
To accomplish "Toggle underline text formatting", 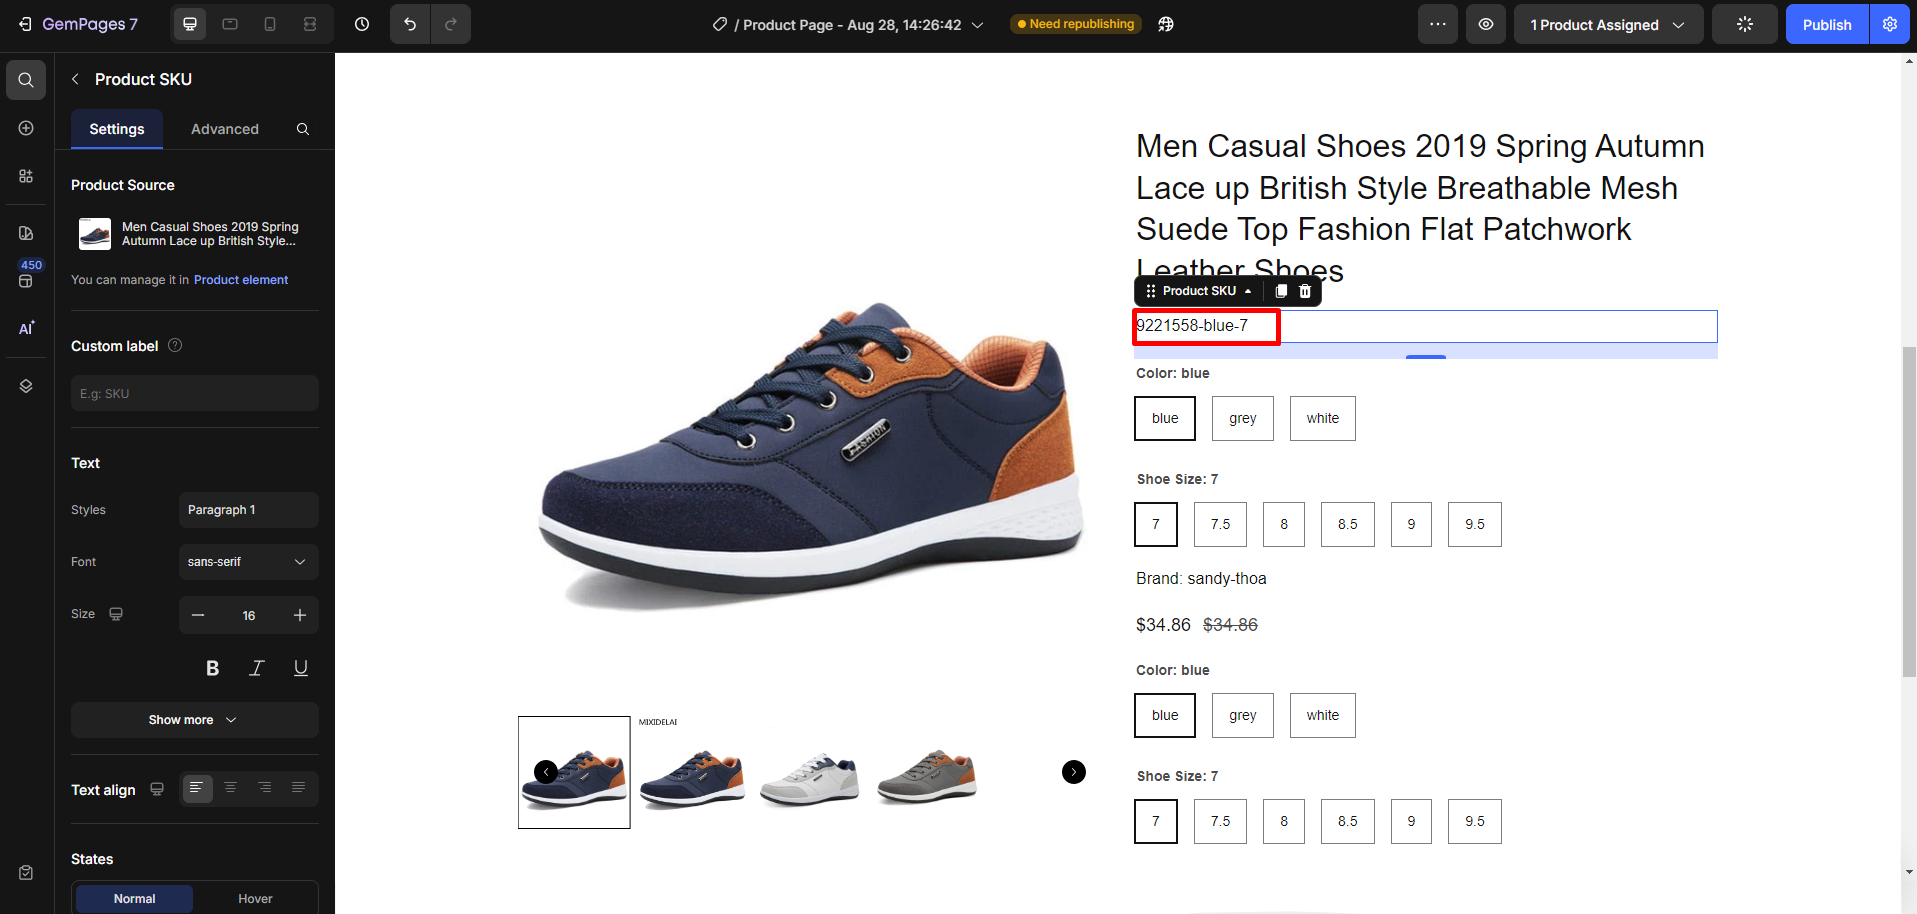I will point(300,668).
